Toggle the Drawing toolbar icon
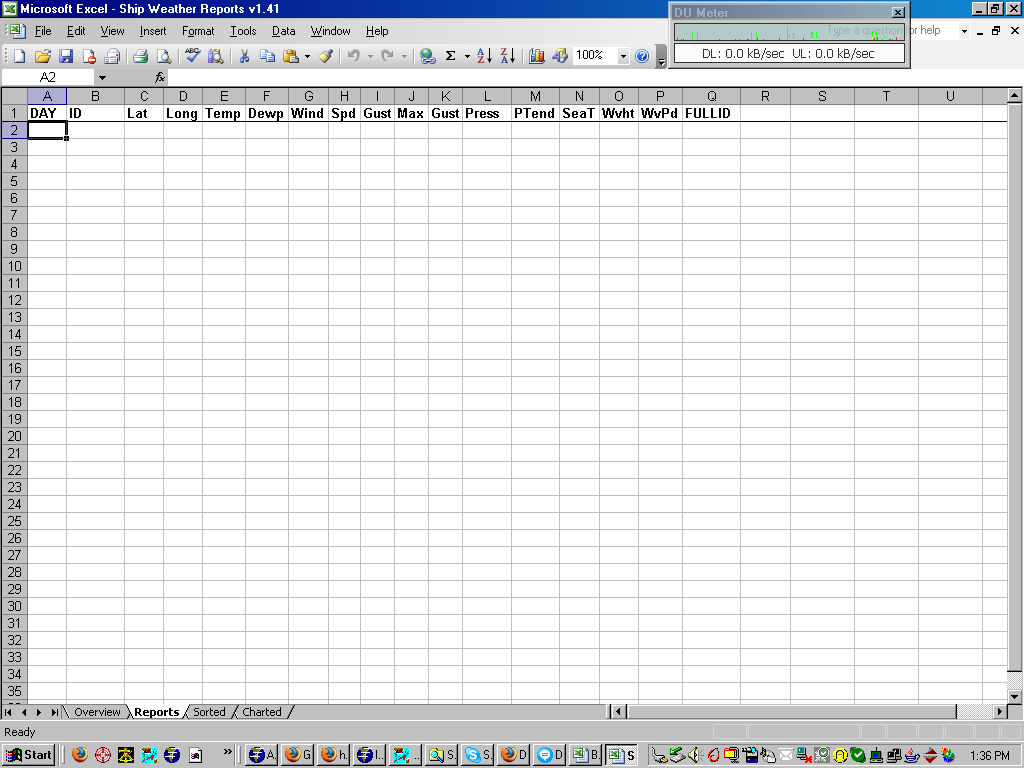Image resolution: width=1024 pixels, height=768 pixels. pos(560,56)
